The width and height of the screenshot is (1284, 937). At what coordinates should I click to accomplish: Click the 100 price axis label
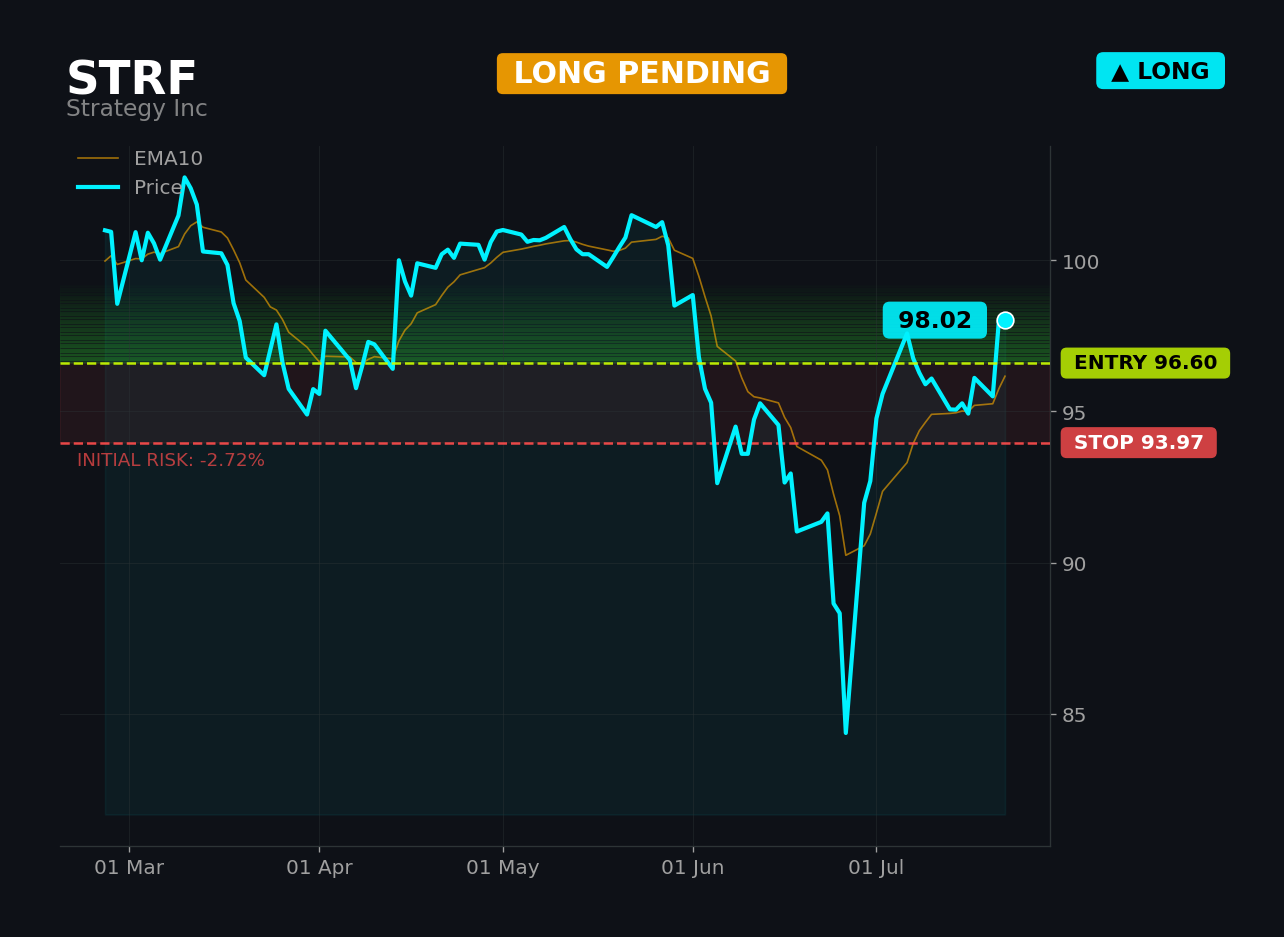(1080, 262)
